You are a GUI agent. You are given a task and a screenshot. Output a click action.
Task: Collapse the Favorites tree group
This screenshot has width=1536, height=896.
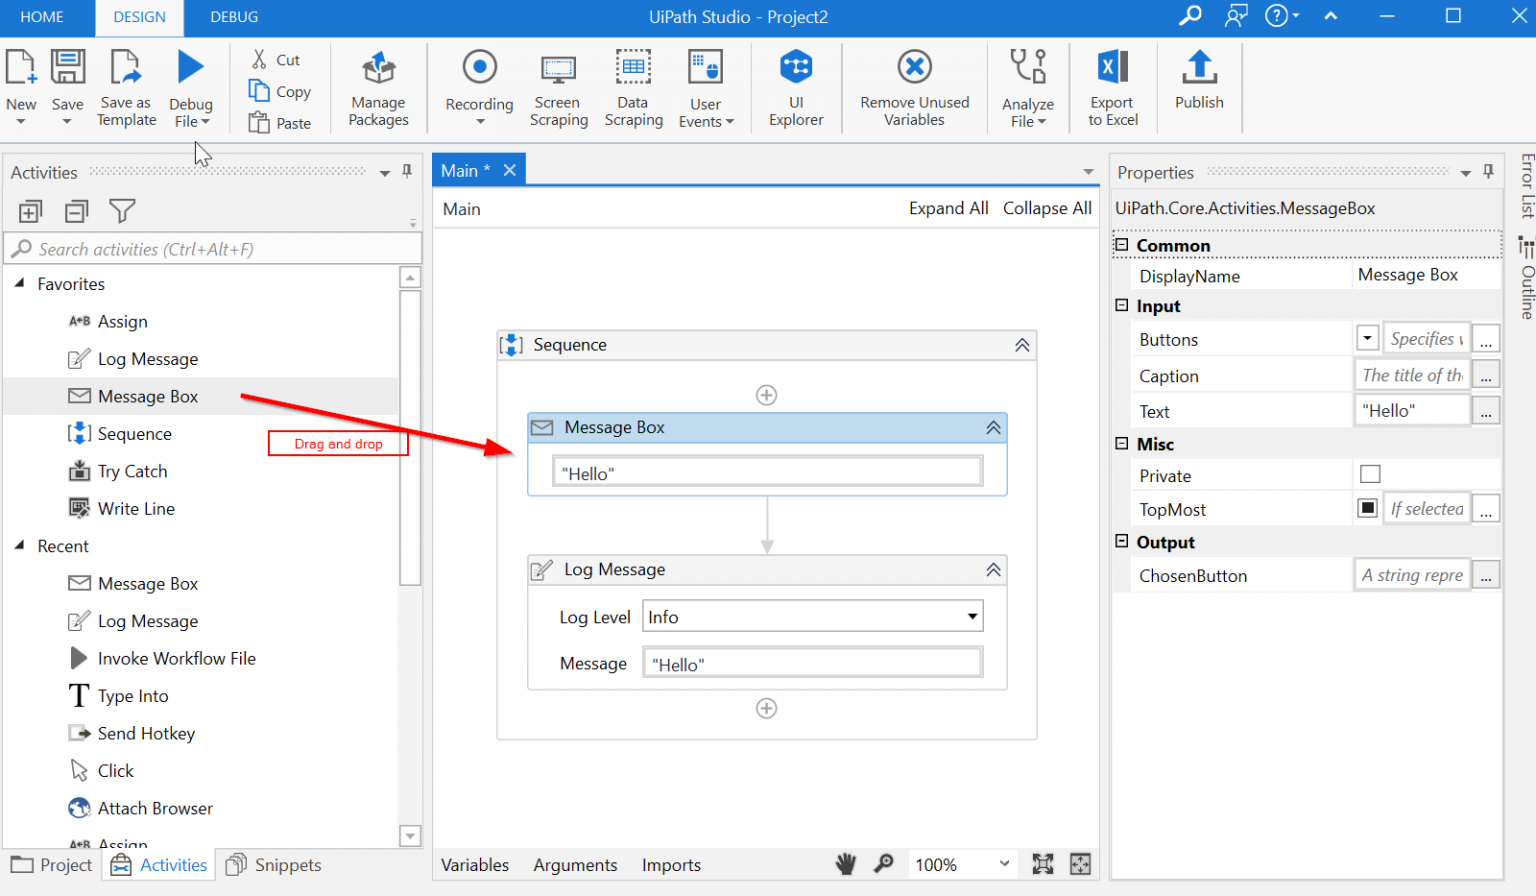pos(19,284)
